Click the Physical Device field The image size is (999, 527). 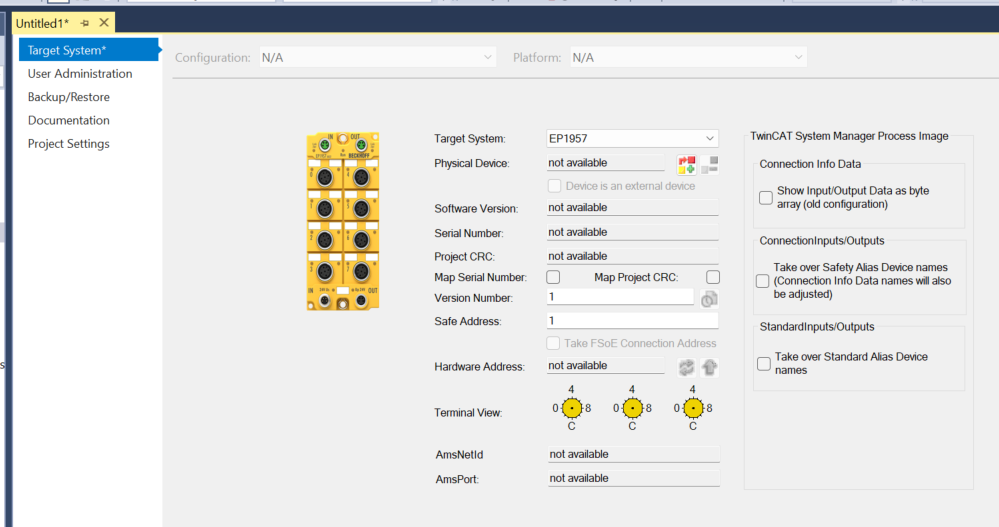click(x=606, y=162)
